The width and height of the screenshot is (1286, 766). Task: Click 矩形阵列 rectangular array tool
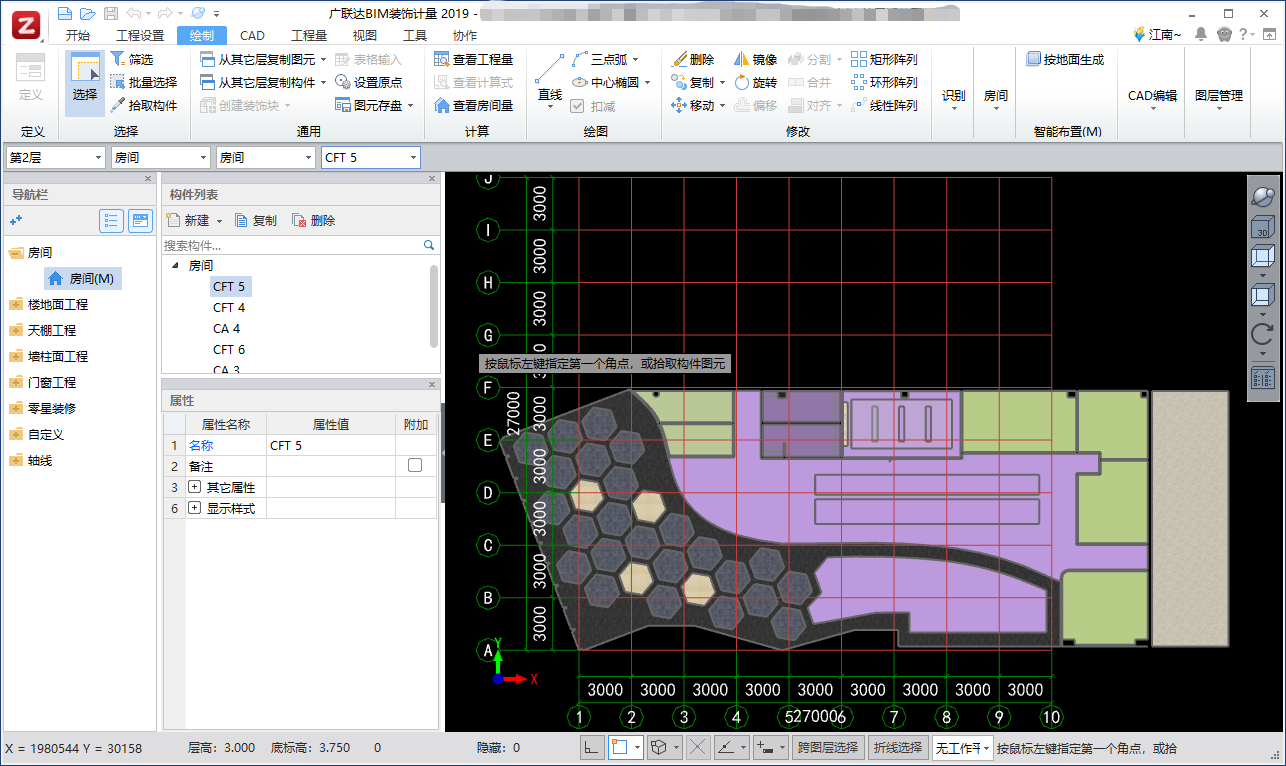(884, 60)
